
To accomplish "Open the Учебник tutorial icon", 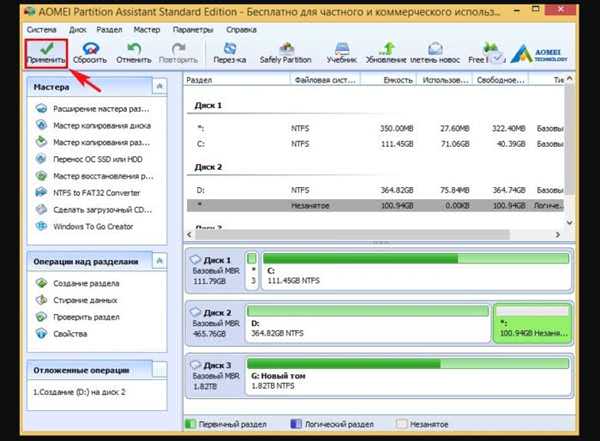I will pos(342,53).
